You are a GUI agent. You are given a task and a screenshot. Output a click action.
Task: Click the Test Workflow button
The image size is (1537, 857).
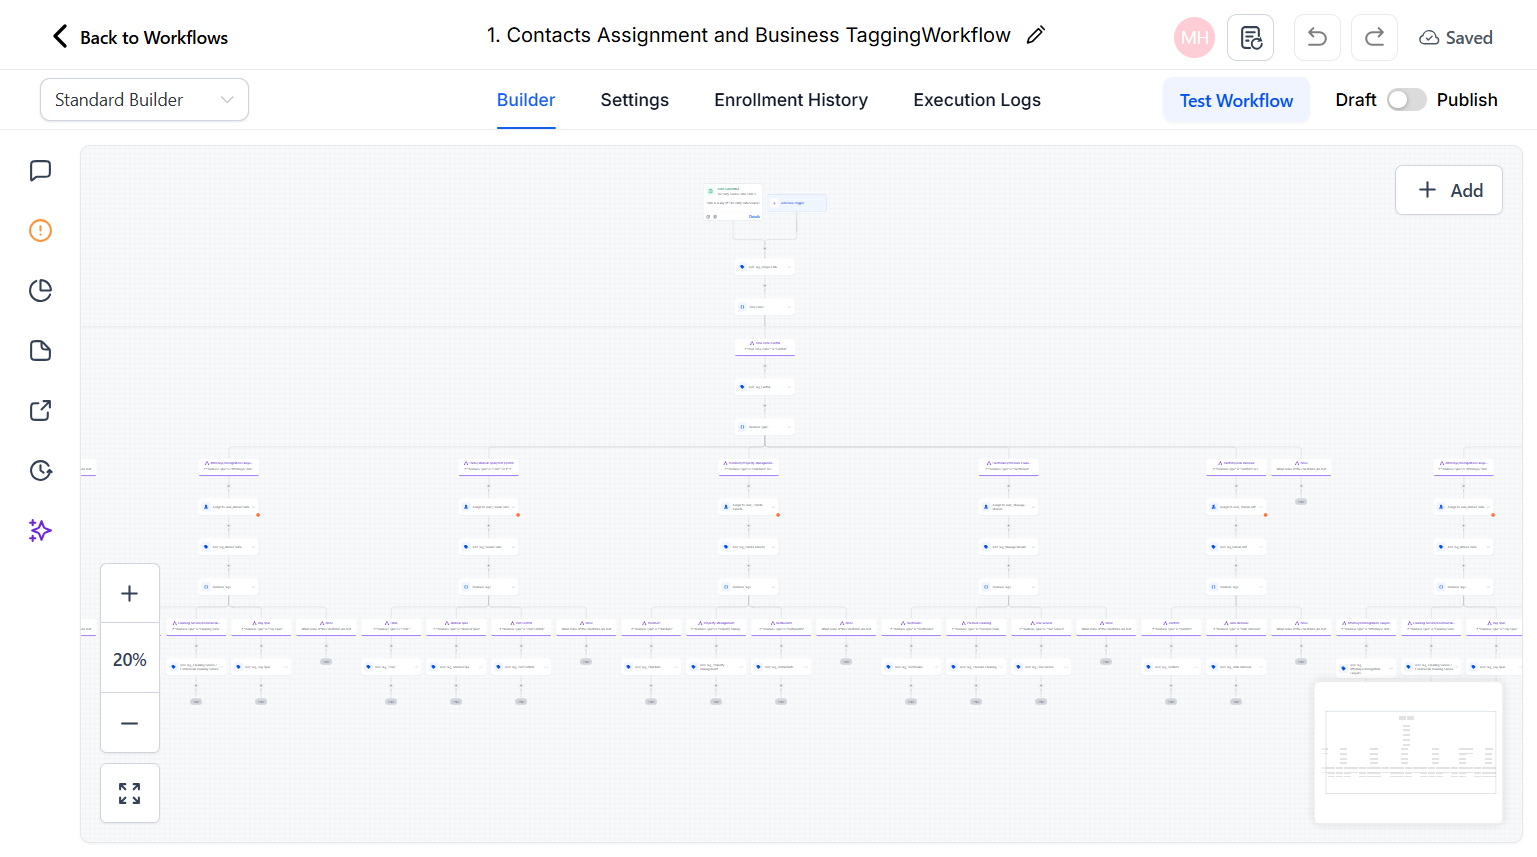coord(1236,100)
